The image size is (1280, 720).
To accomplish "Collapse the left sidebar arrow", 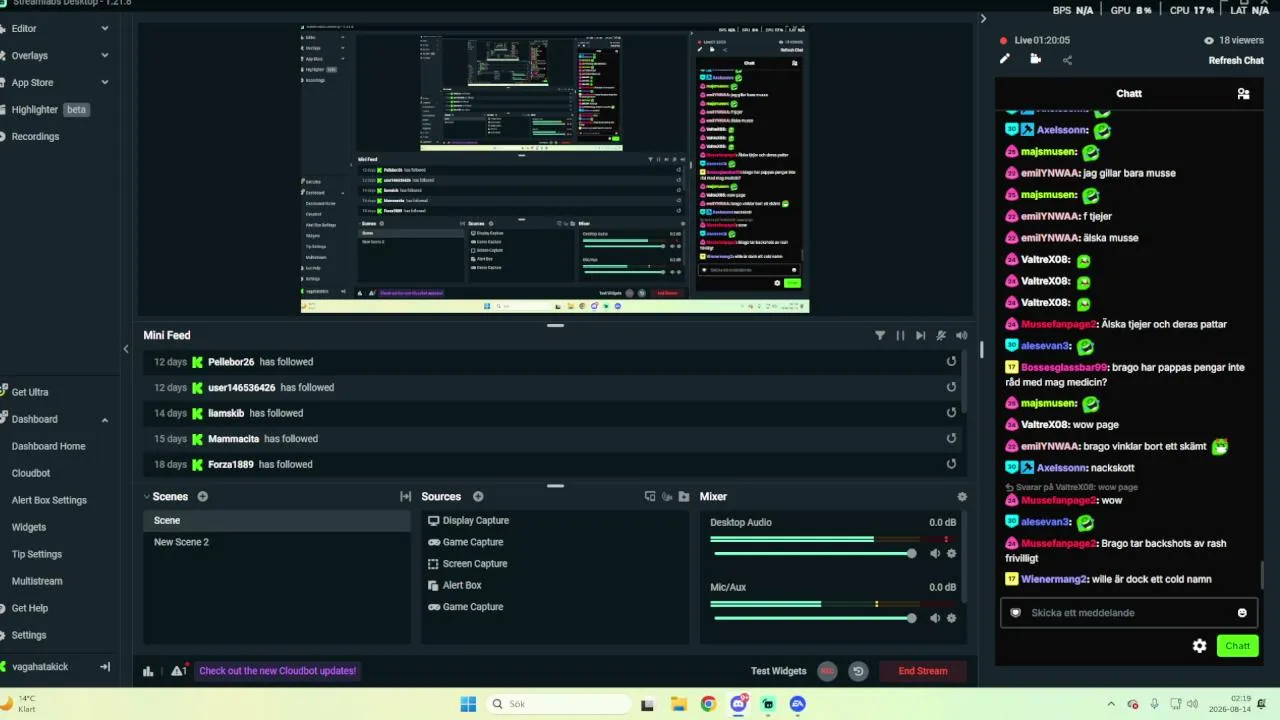I will coord(126,349).
